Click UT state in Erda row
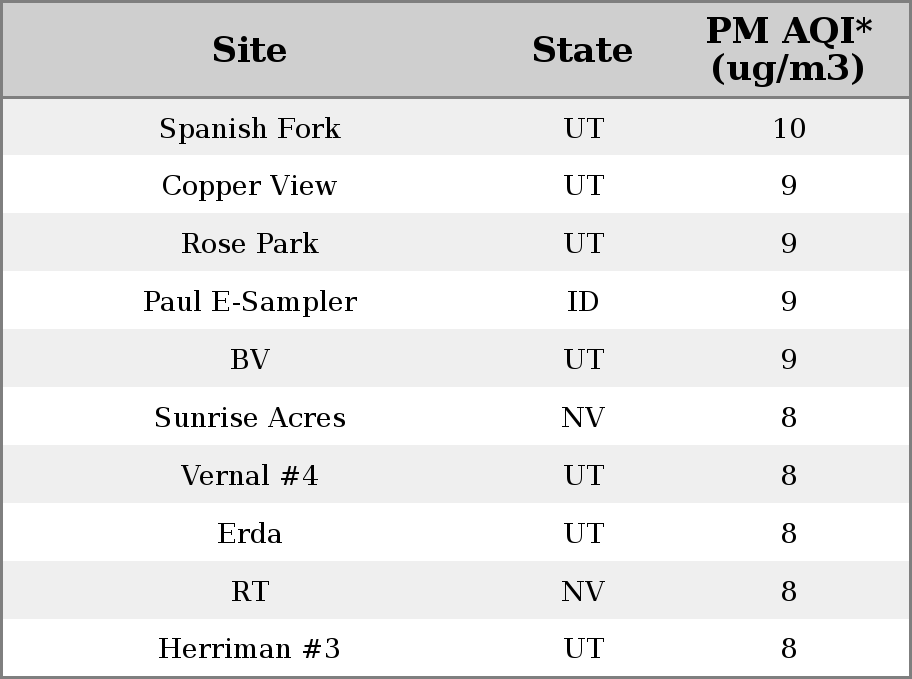This screenshot has height=679, width=912. coord(584,534)
